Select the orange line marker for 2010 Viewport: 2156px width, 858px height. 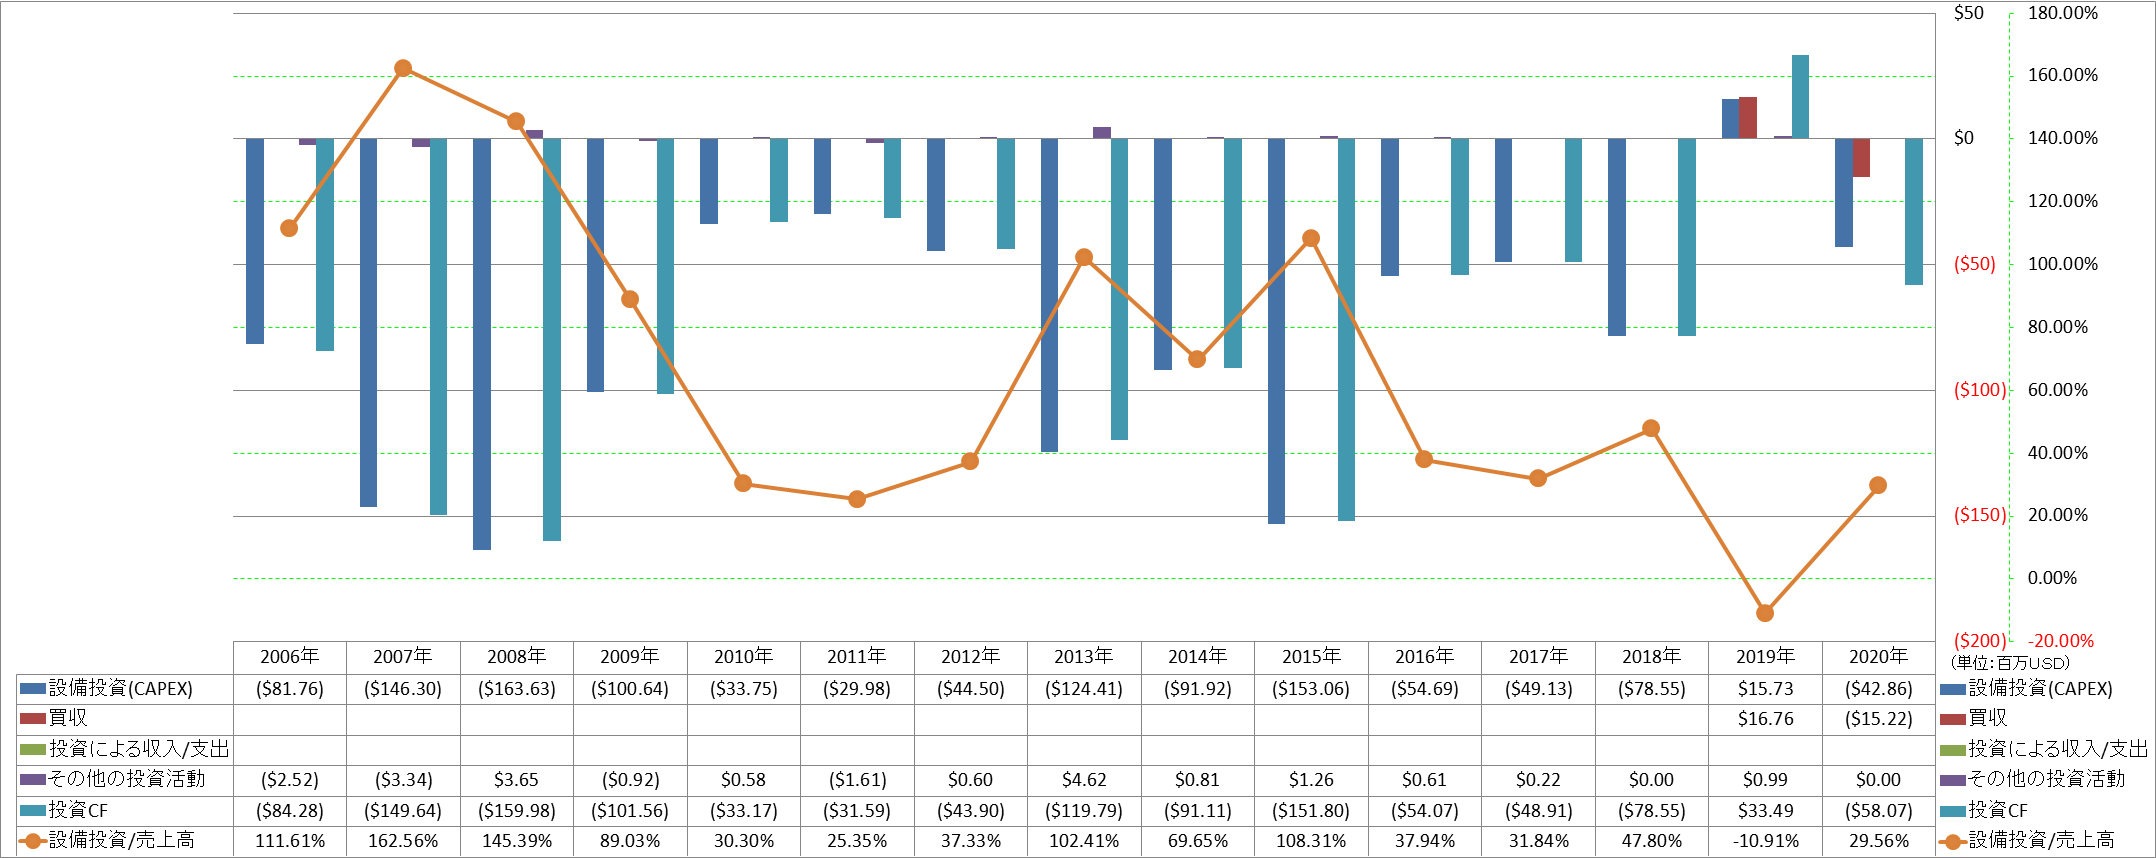click(743, 483)
